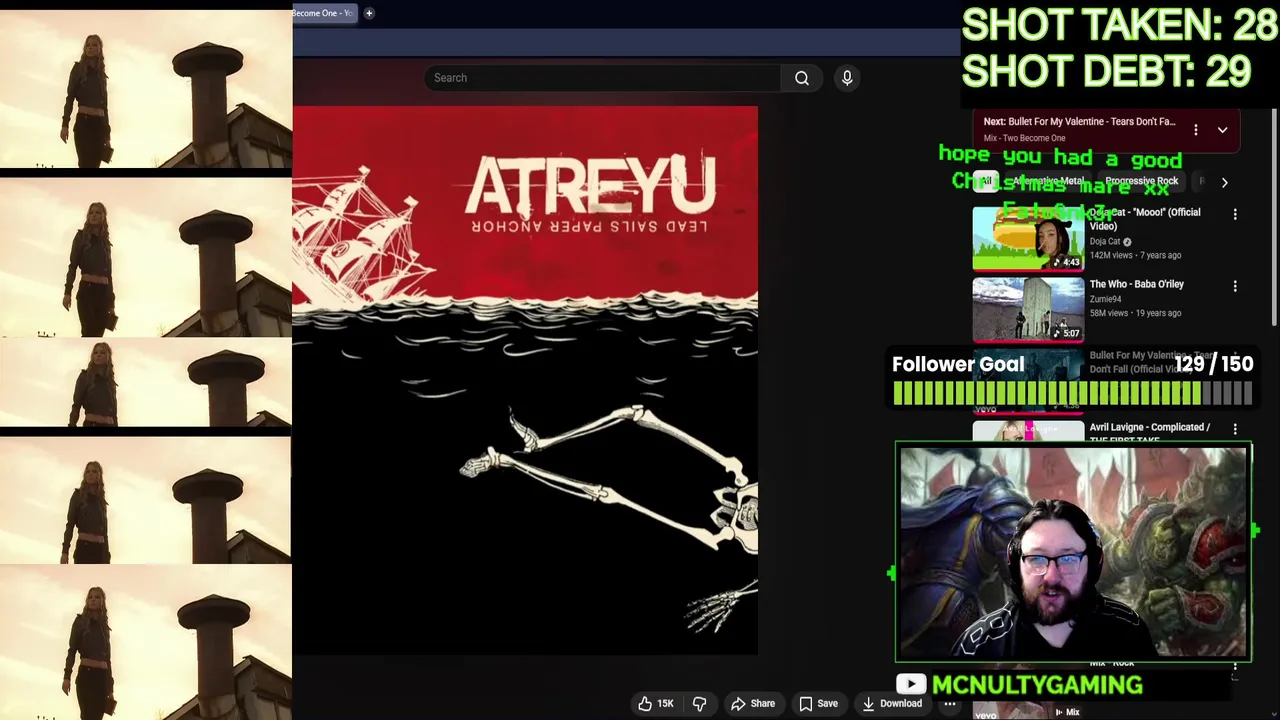Screen dimensions: 1280x720
Task: Save the video to a playlist
Action: (818, 703)
